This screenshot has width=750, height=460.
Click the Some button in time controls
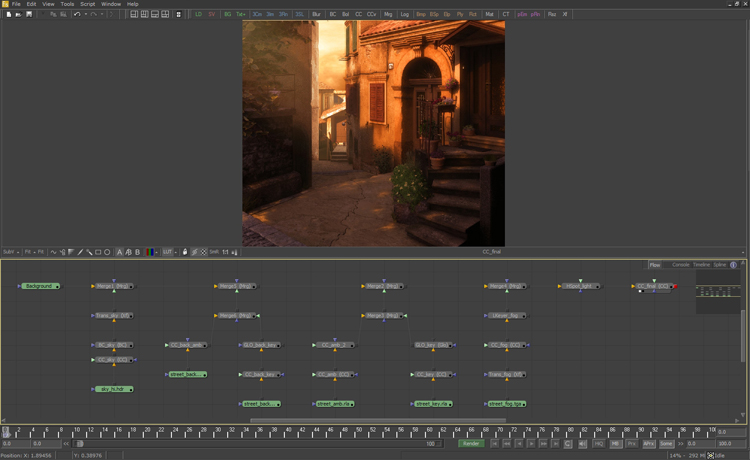[x=667, y=443]
